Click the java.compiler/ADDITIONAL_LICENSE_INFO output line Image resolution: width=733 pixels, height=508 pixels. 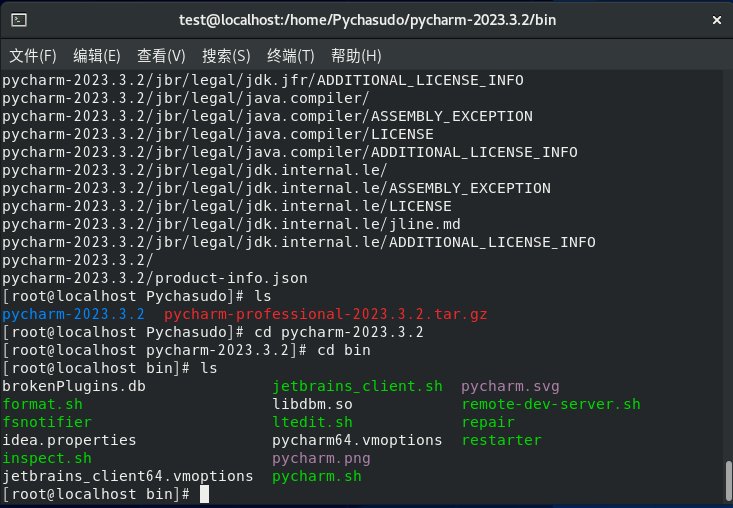(x=290, y=152)
